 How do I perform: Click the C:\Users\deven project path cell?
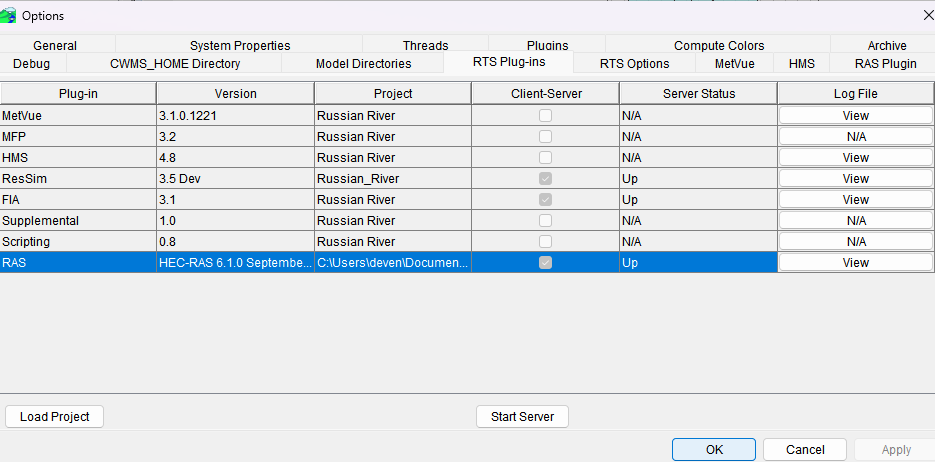(x=393, y=262)
